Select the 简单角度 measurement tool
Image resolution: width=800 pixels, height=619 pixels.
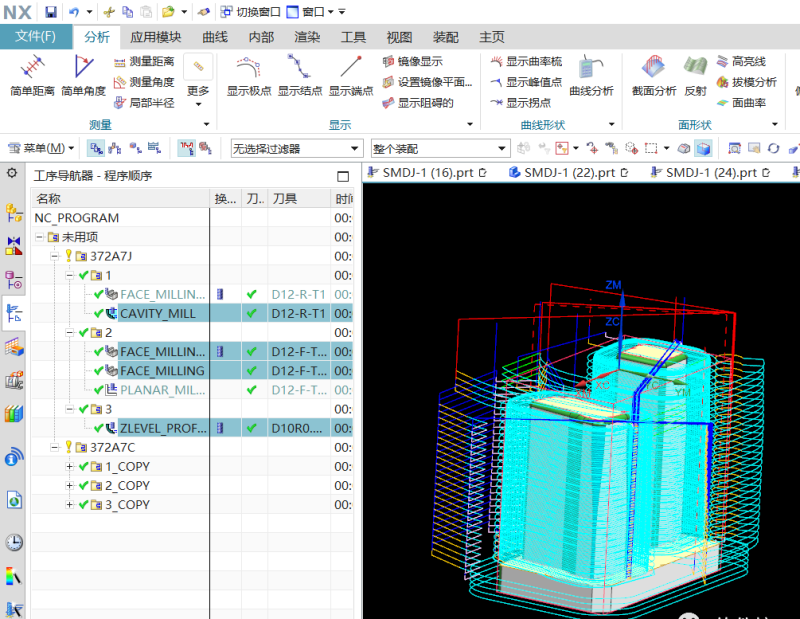(83, 76)
